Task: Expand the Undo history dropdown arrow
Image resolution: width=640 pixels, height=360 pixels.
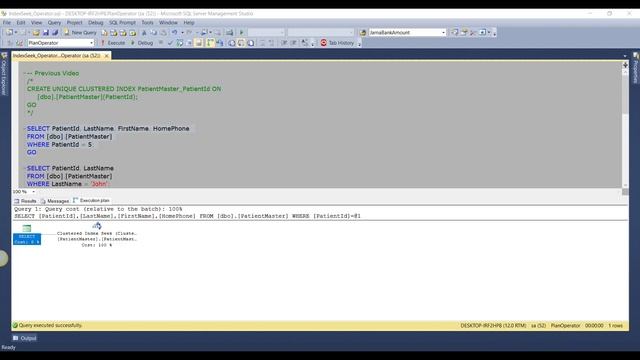Action: [x=182, y=33]
